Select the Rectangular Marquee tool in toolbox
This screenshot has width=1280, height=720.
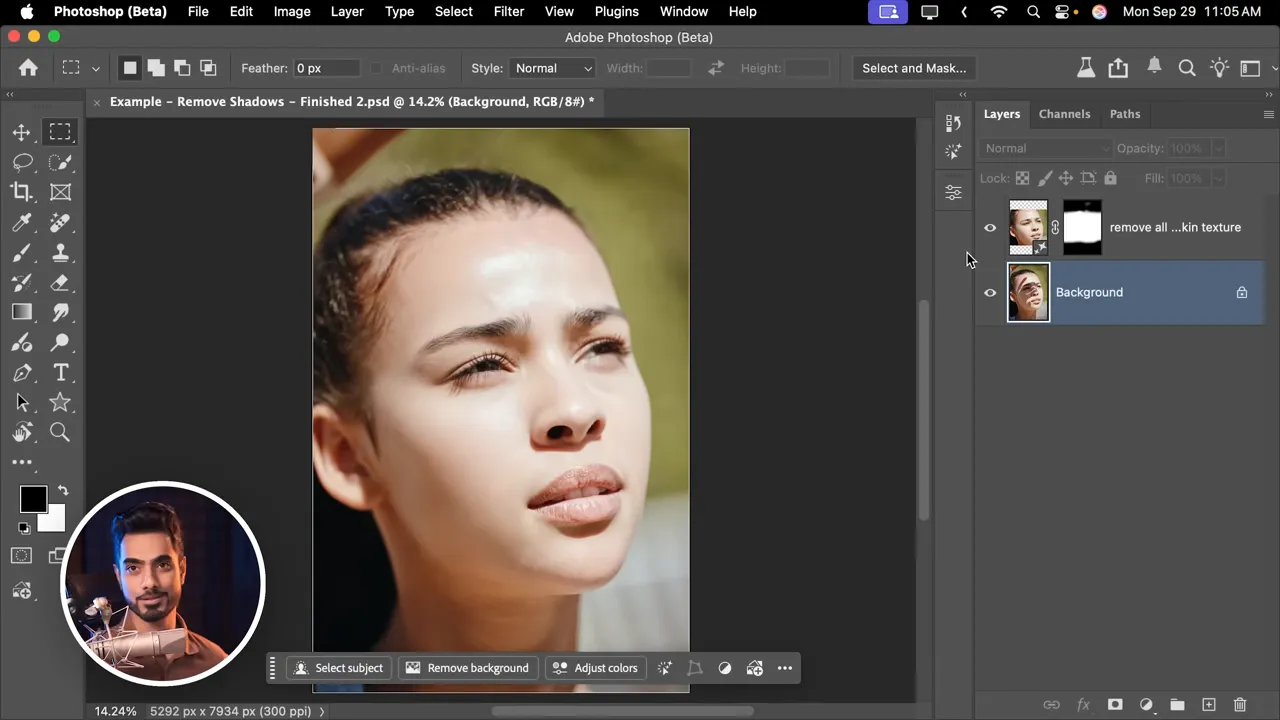pos(60,132)
